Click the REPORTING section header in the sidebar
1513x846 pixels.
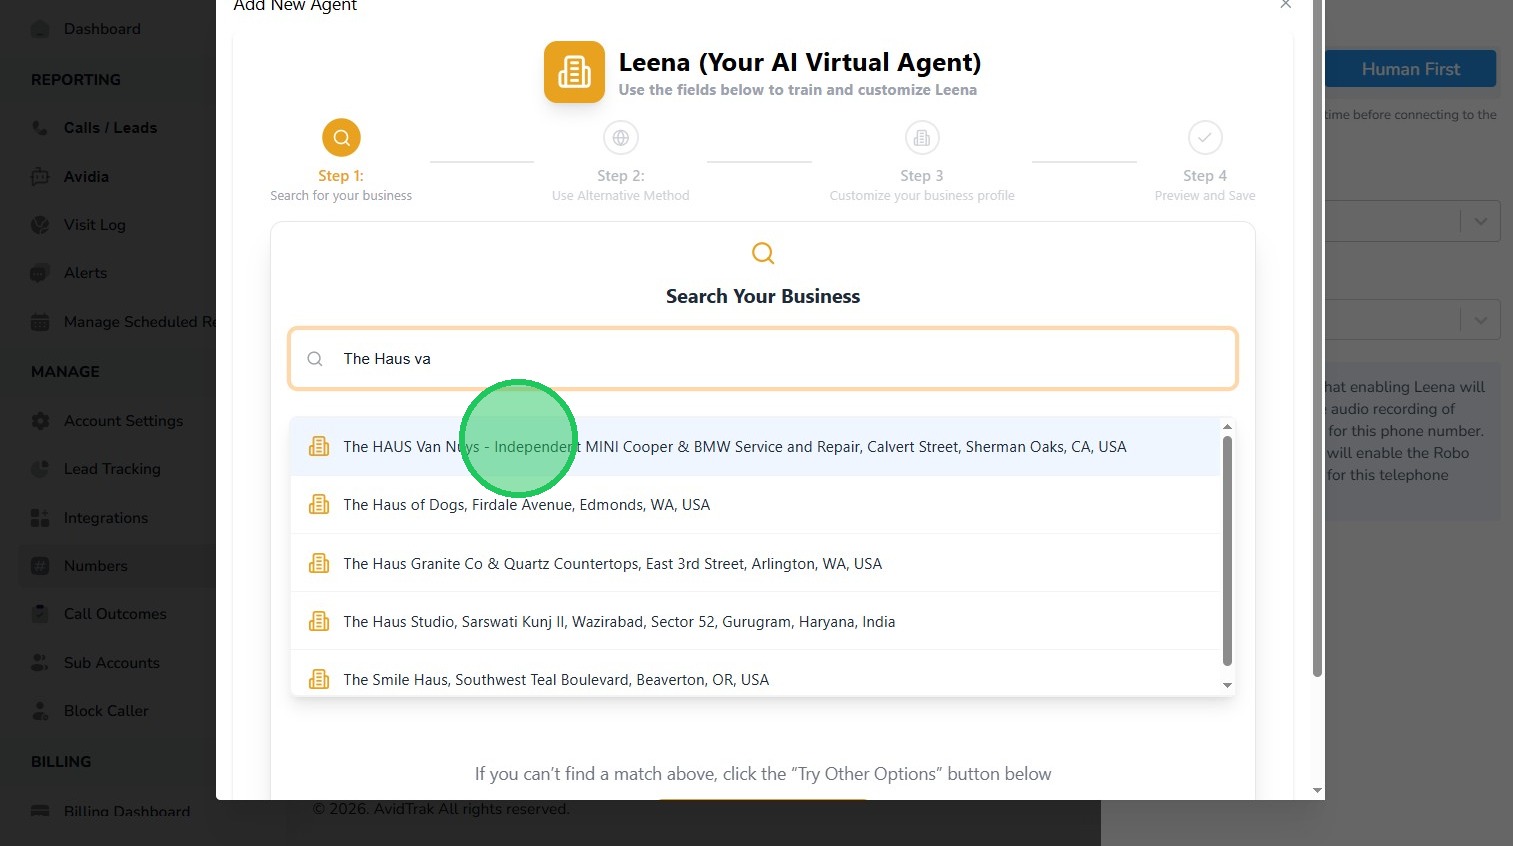(x=76, y=80)
